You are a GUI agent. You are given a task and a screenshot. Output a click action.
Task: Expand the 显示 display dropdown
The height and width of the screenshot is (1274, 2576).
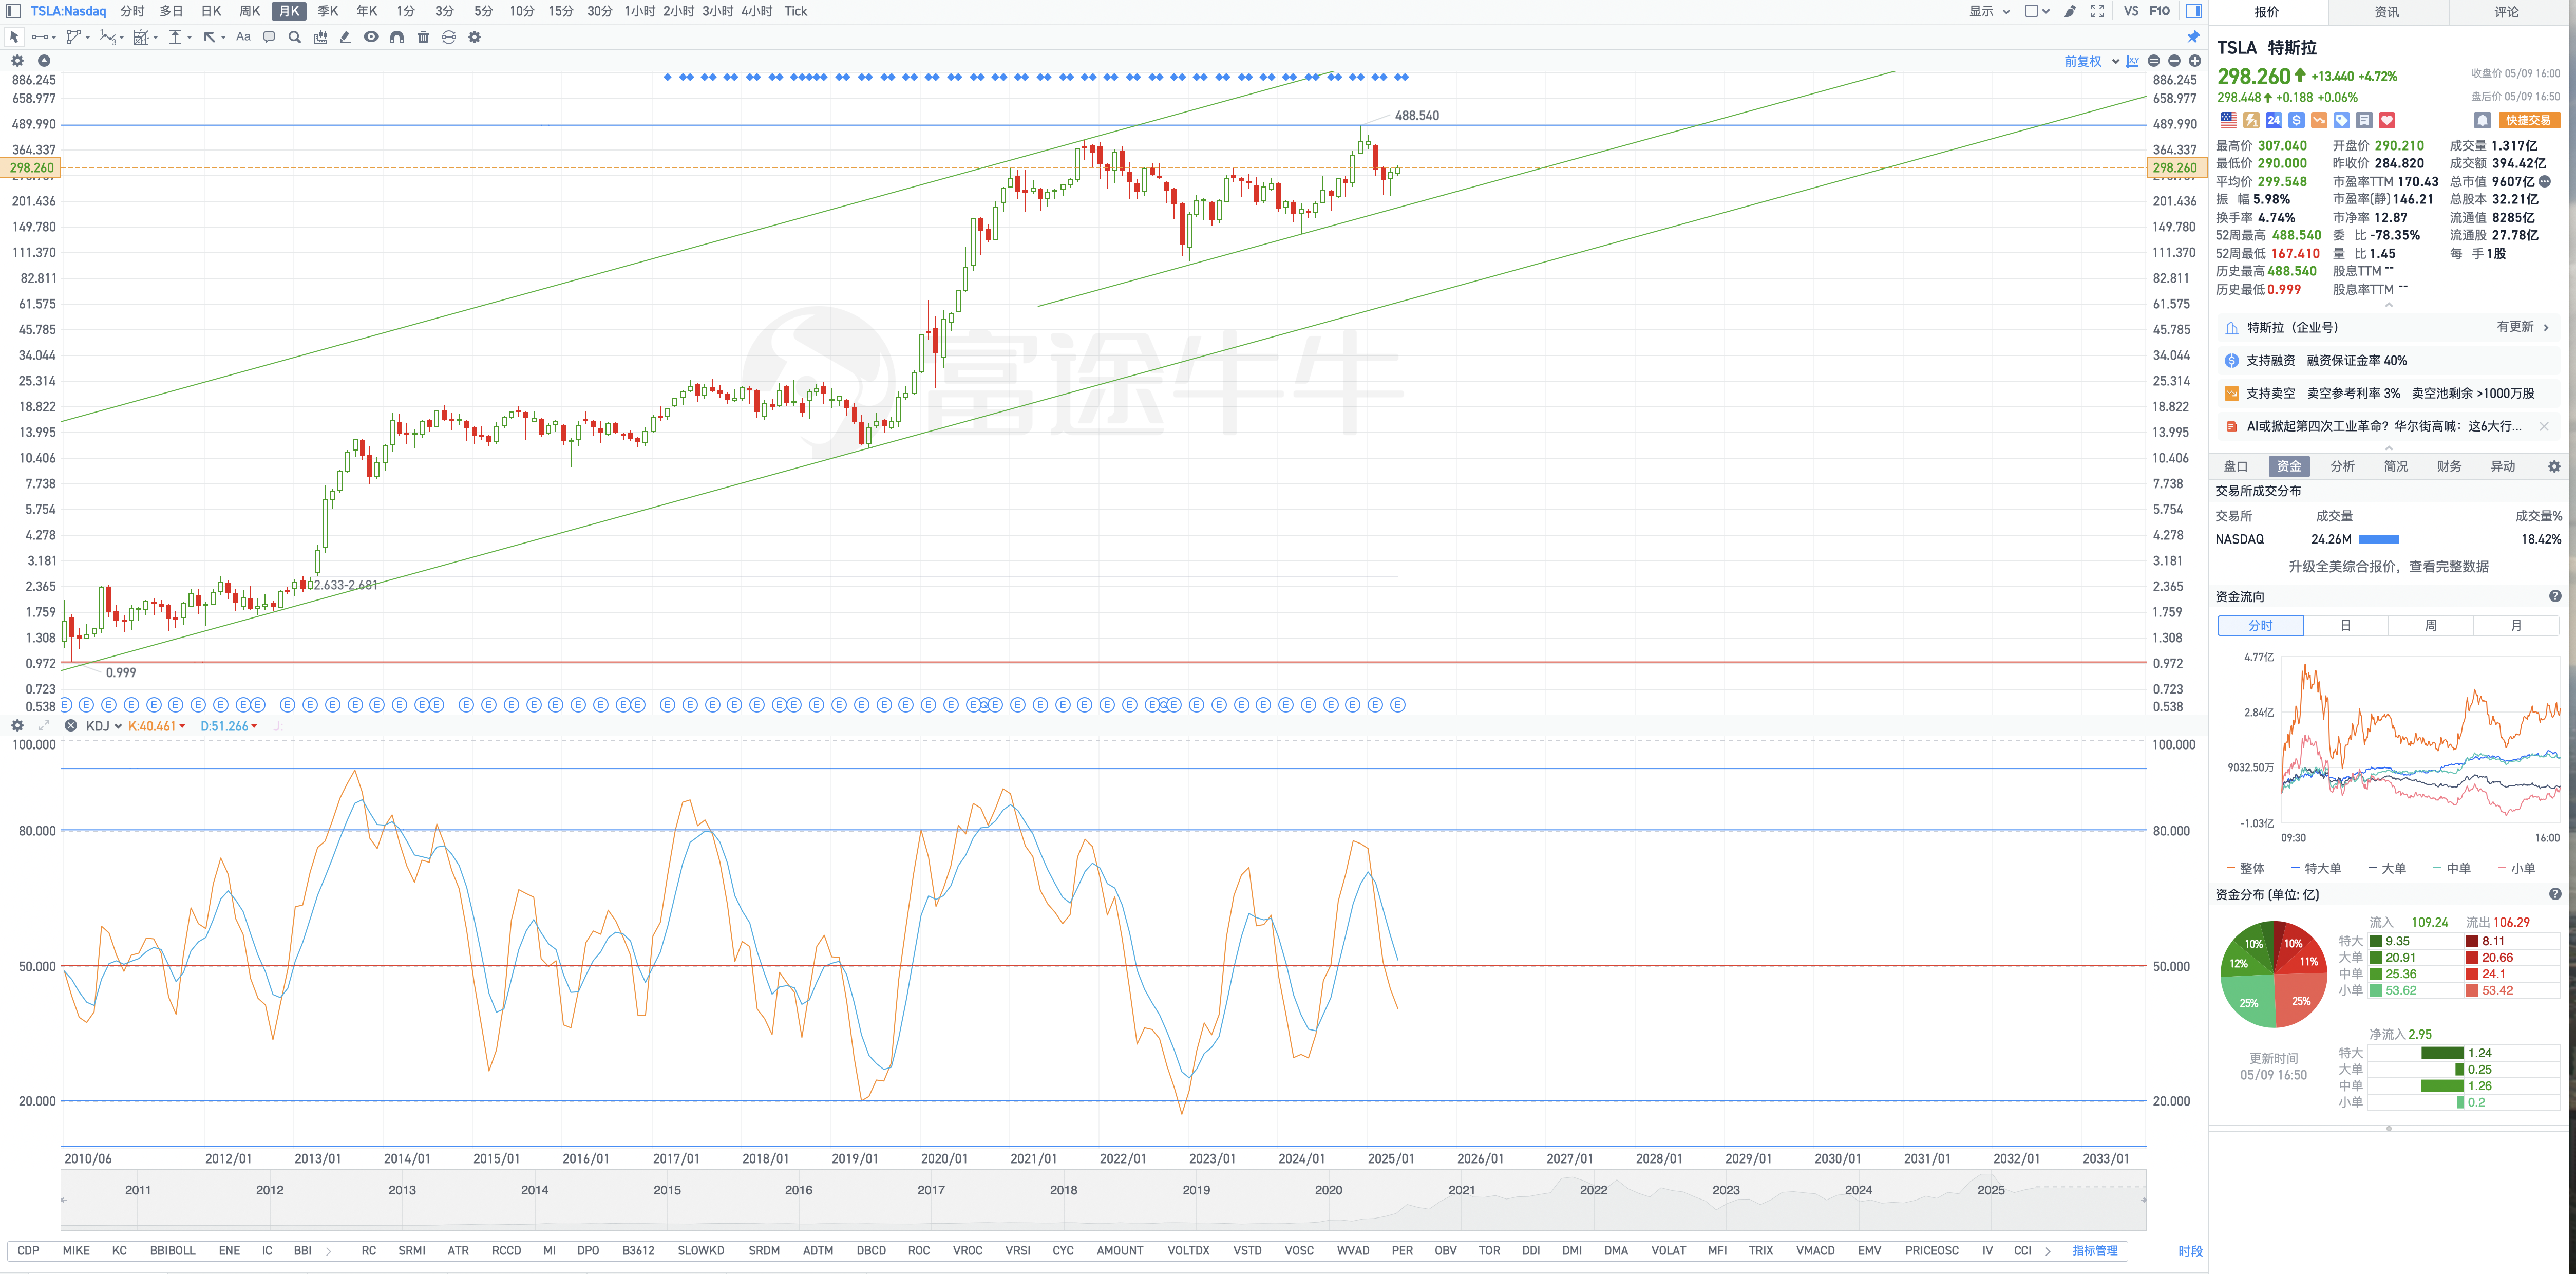1989,11
